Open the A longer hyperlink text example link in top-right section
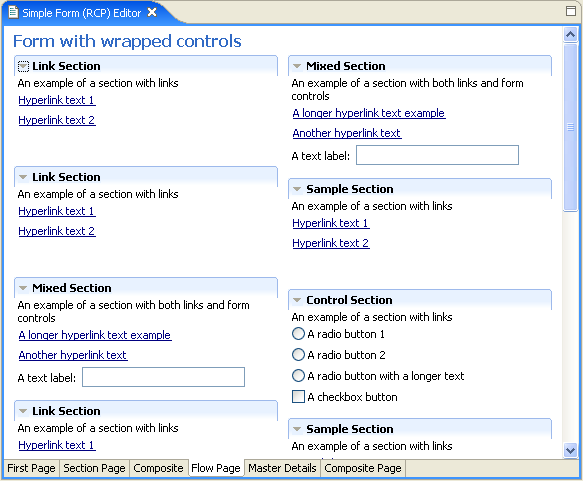583x481 pixels. tap(369, 113)
